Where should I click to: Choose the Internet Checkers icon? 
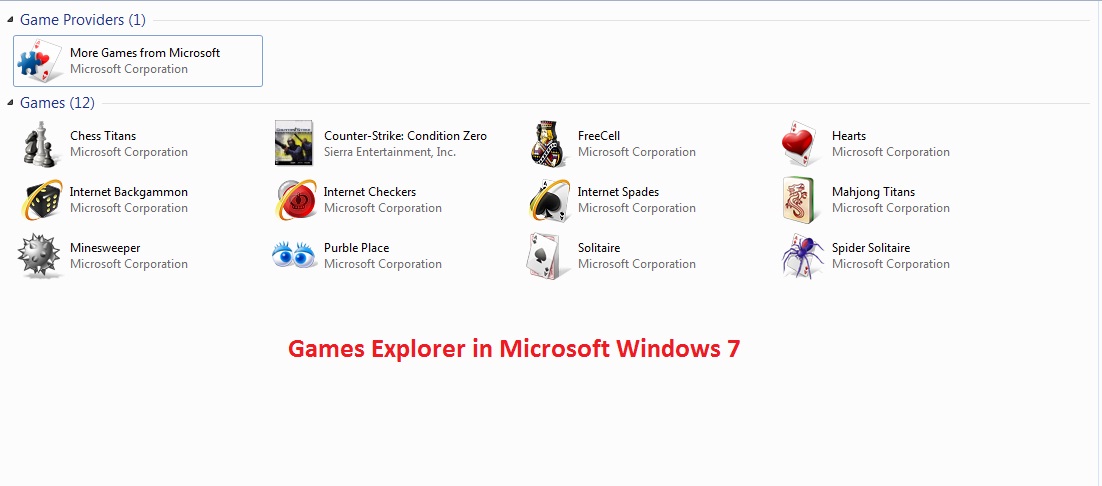pos(294,200)
